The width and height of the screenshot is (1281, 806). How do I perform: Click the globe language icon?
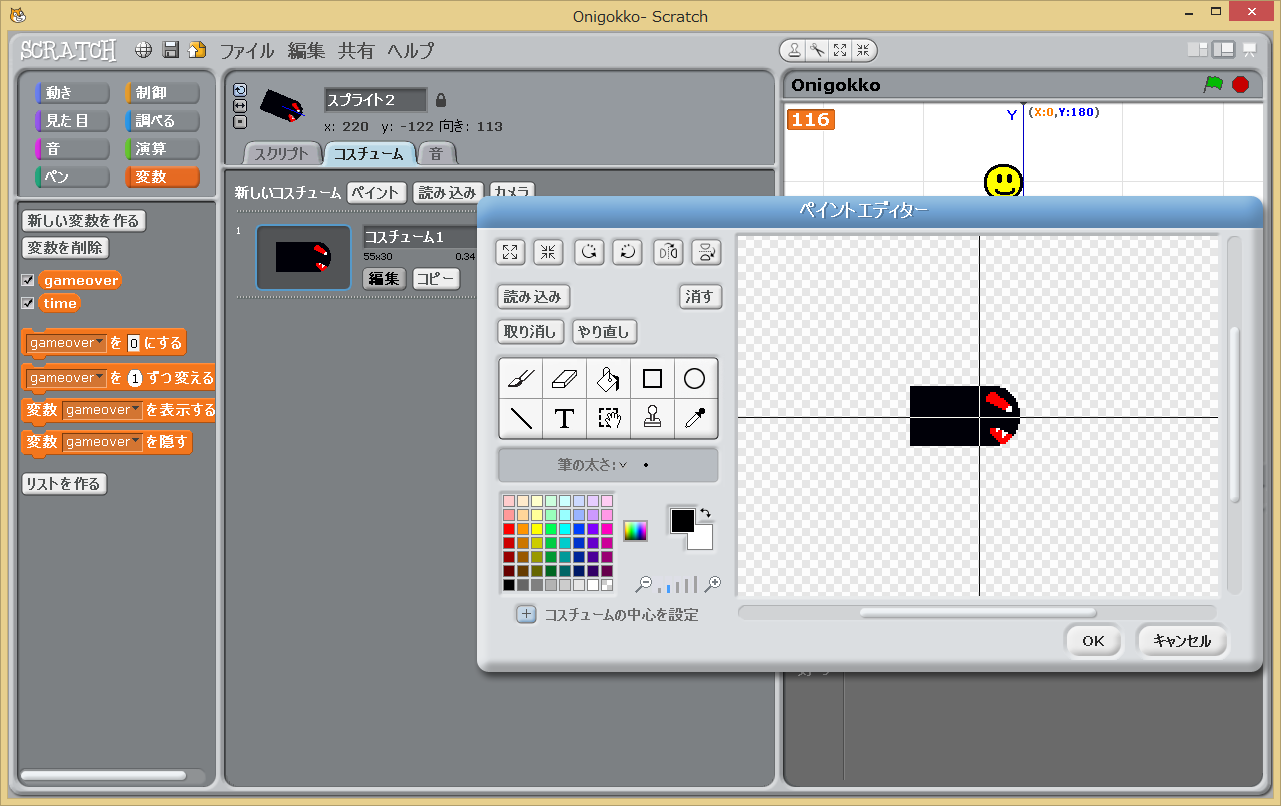click(144, 50)
